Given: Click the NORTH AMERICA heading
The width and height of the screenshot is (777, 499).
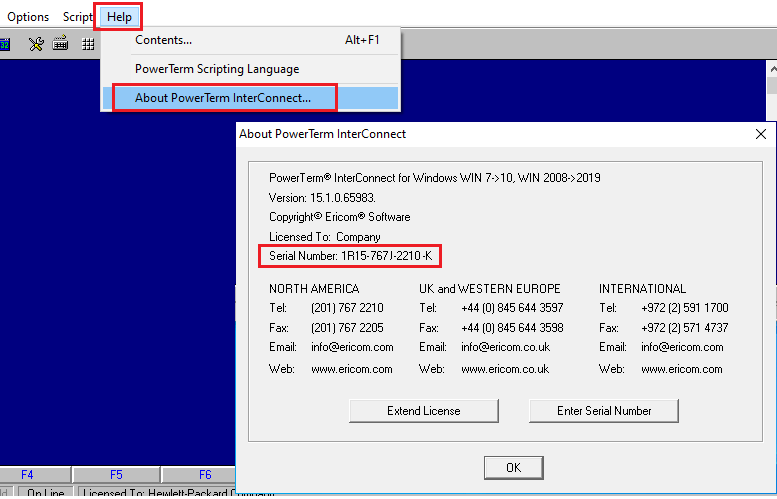Looking at the screenshot, I should (x=314, y=288).
